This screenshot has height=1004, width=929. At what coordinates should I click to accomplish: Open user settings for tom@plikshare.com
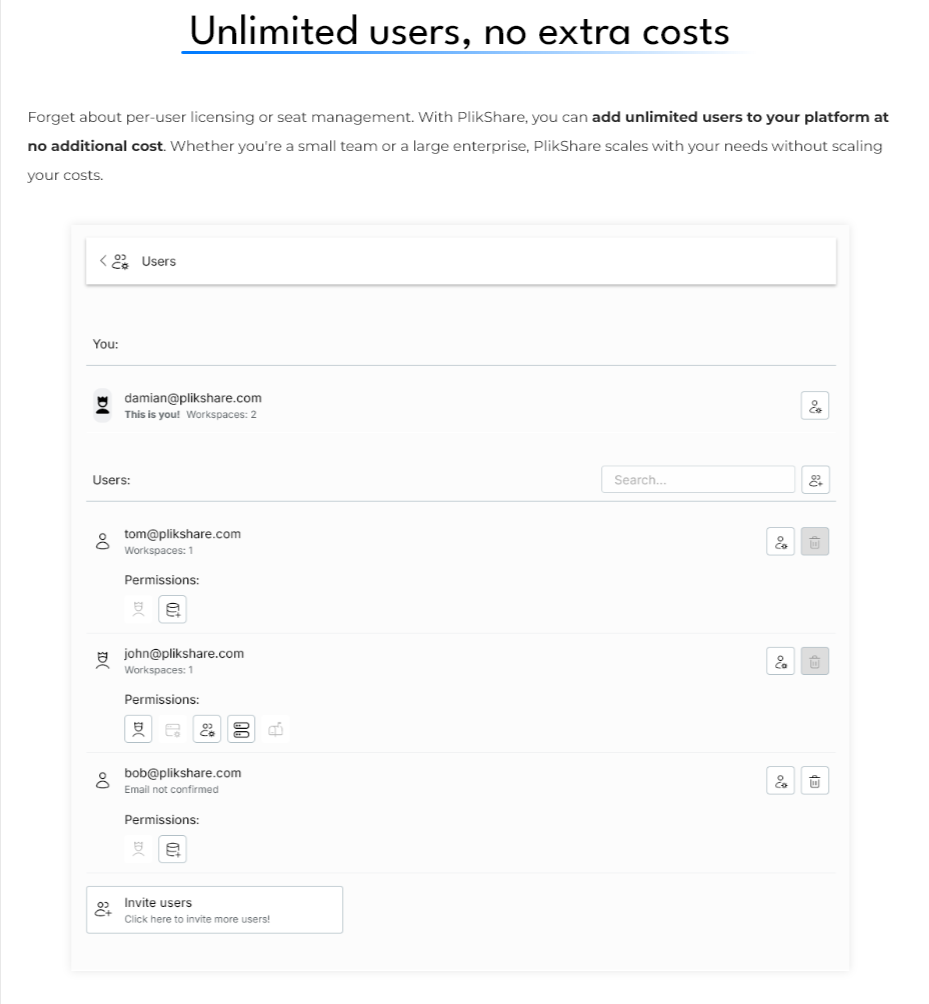(x=780, y=542)
